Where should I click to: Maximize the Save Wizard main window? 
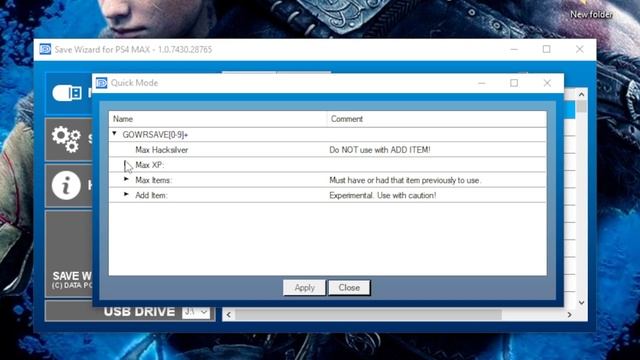[x=547, y=49]
